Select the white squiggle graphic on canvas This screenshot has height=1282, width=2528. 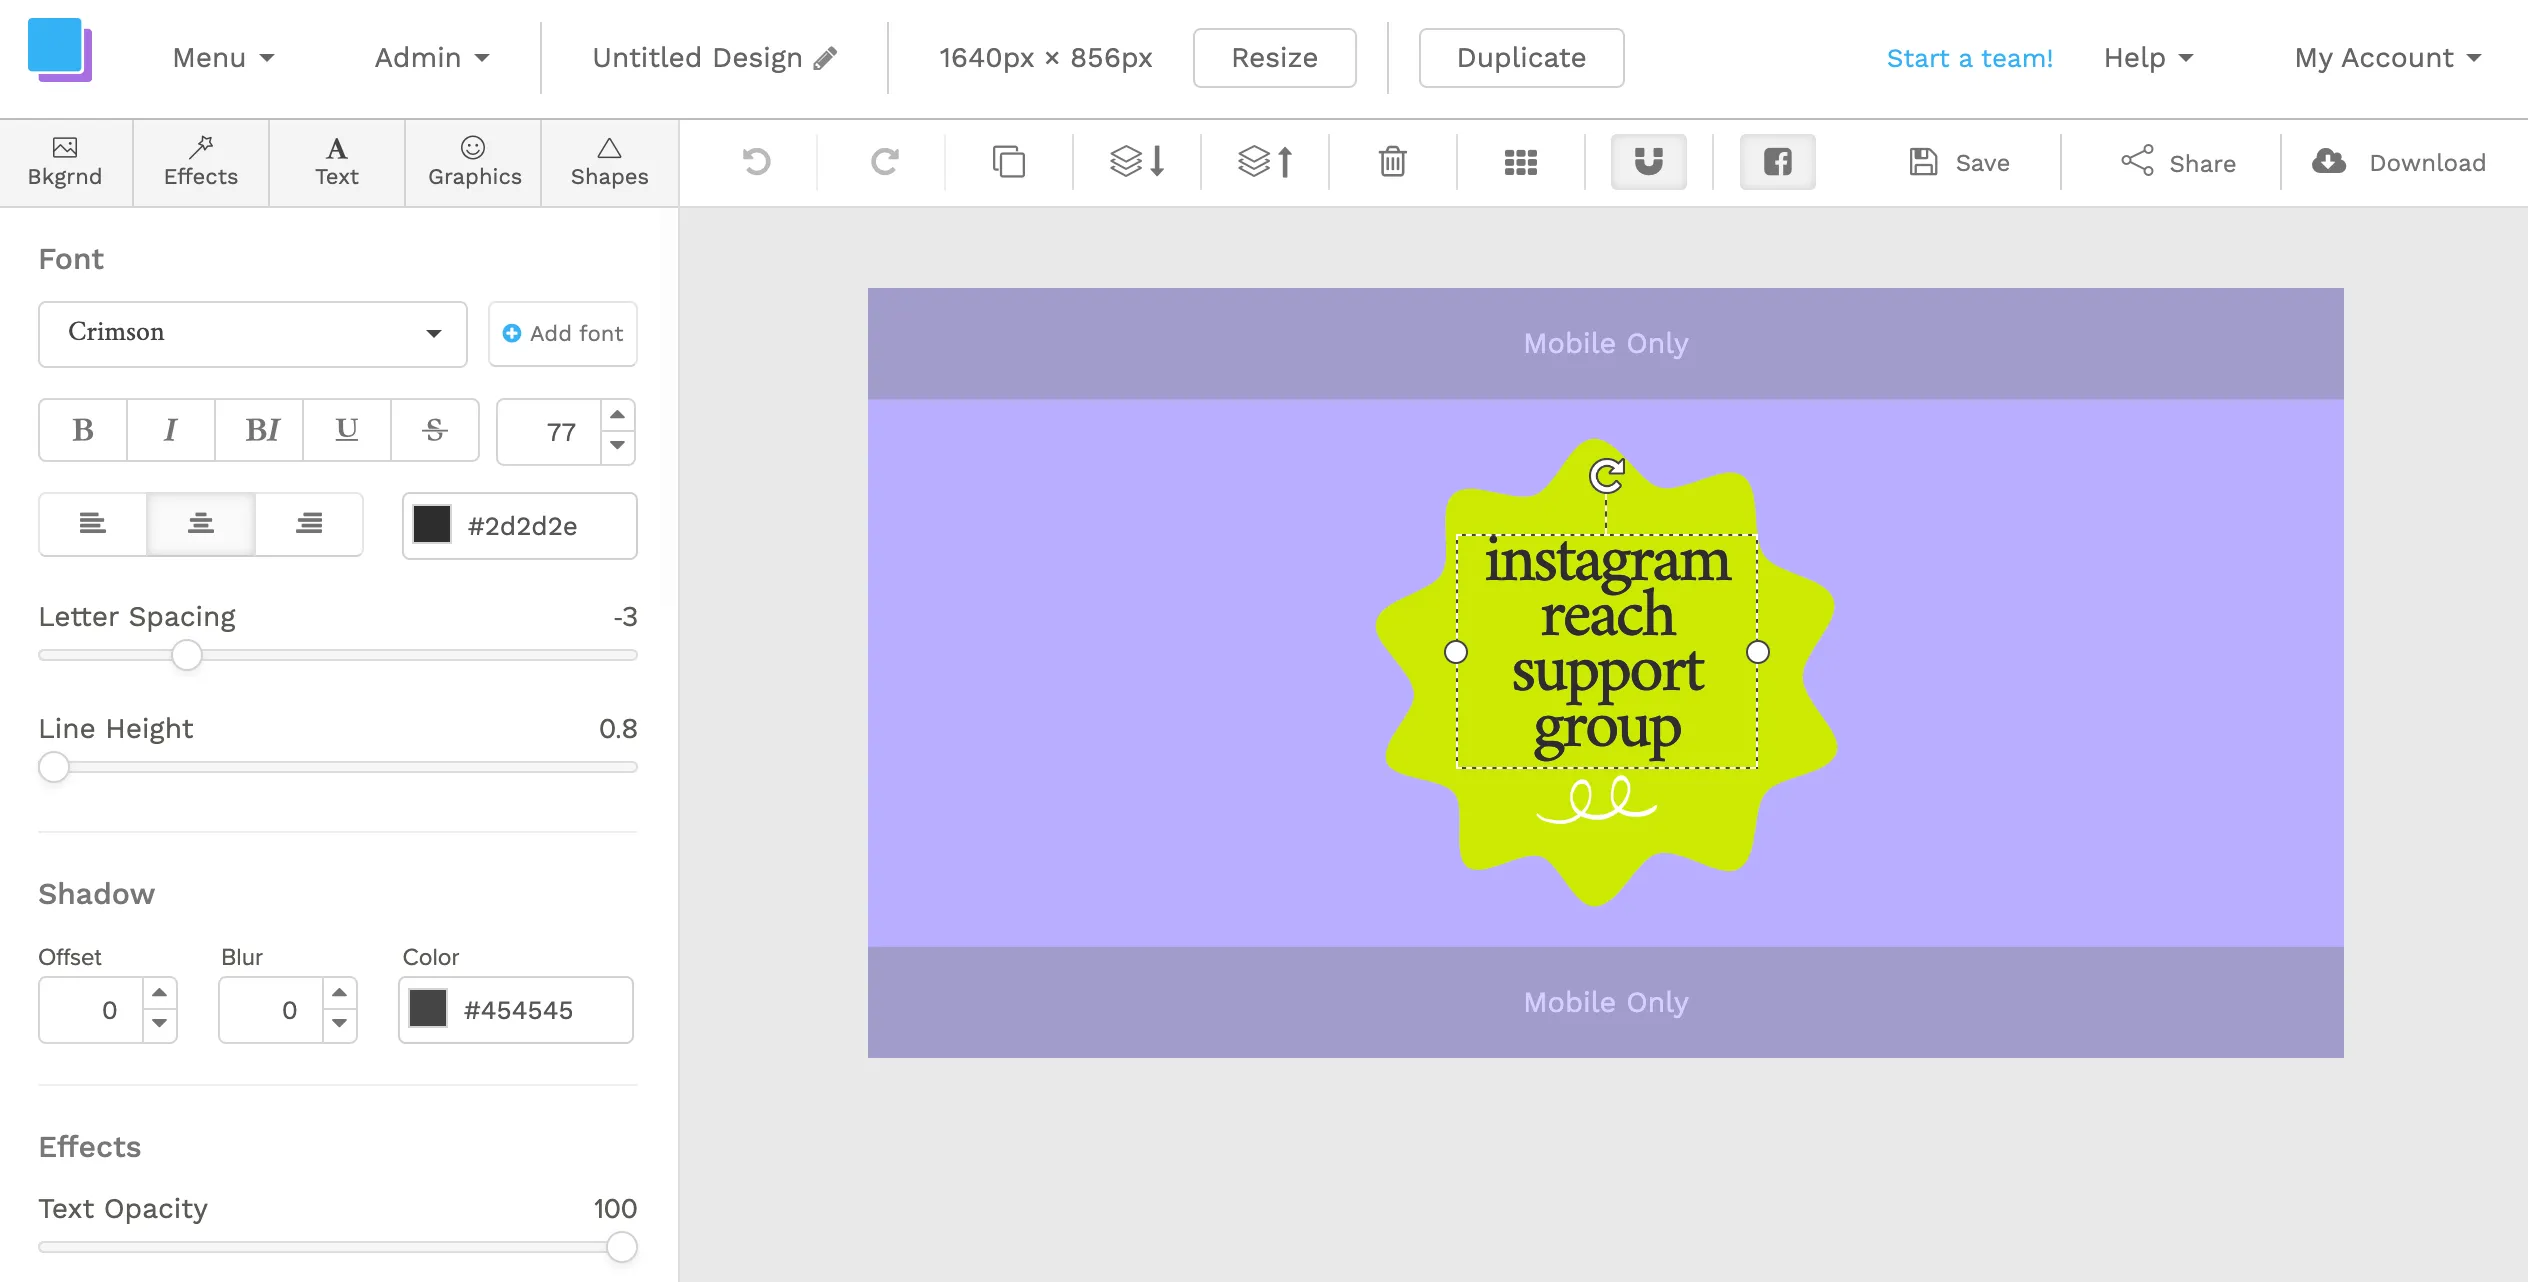point(1597,801)
